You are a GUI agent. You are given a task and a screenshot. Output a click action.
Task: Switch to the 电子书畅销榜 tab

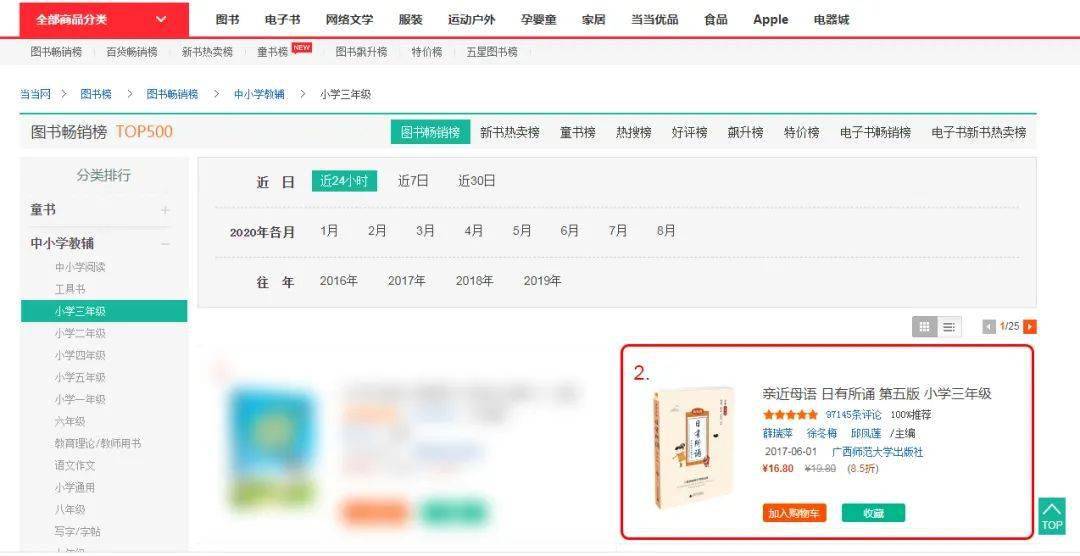point(875,132)
